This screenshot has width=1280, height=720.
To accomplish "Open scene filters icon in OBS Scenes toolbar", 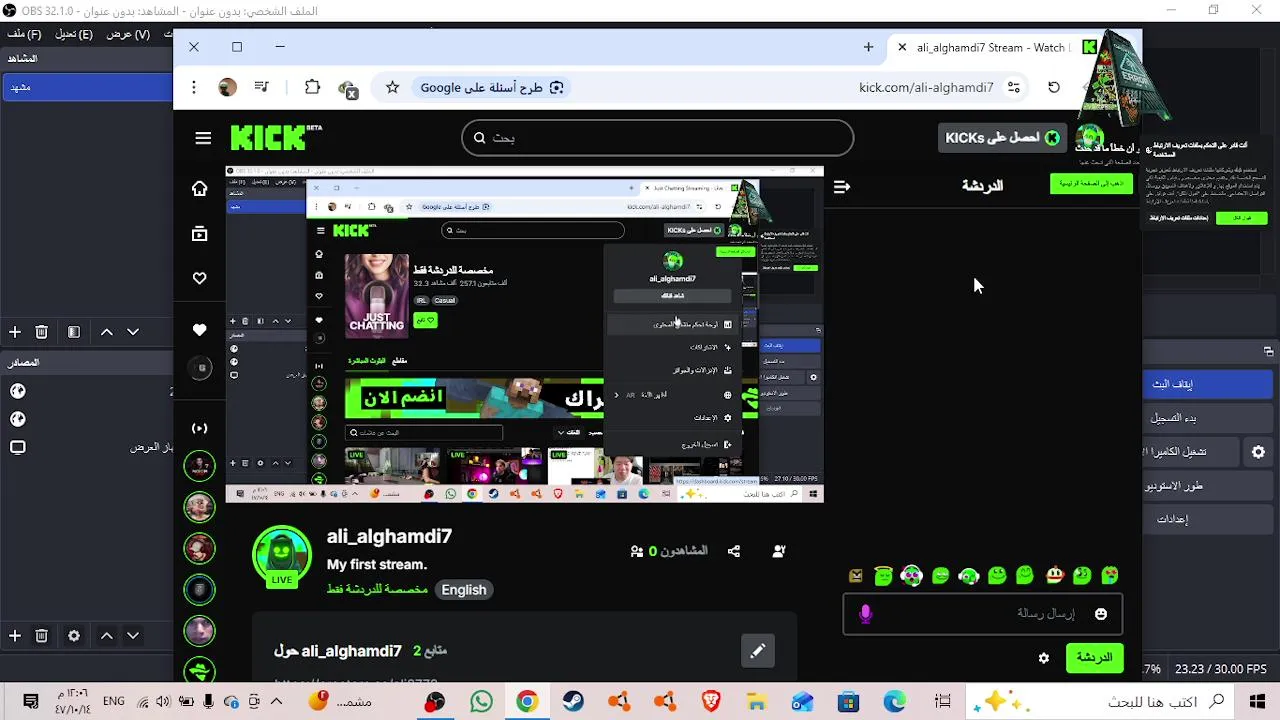I will coord(74,332).
